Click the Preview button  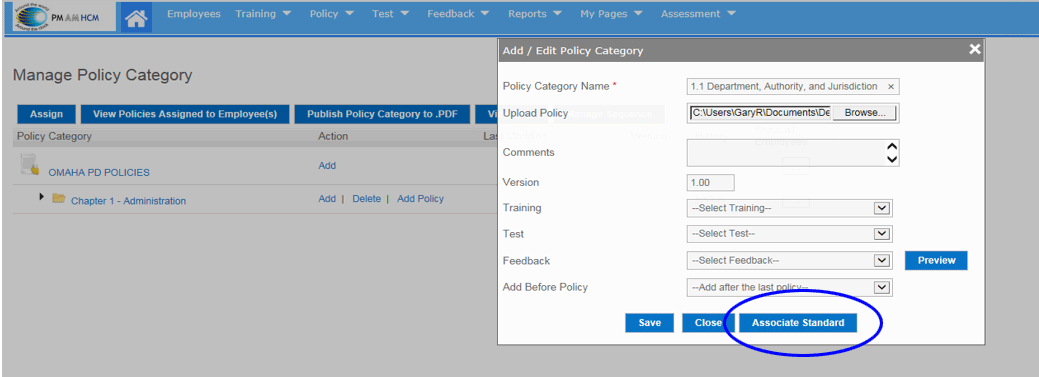(x=936, y=260)
